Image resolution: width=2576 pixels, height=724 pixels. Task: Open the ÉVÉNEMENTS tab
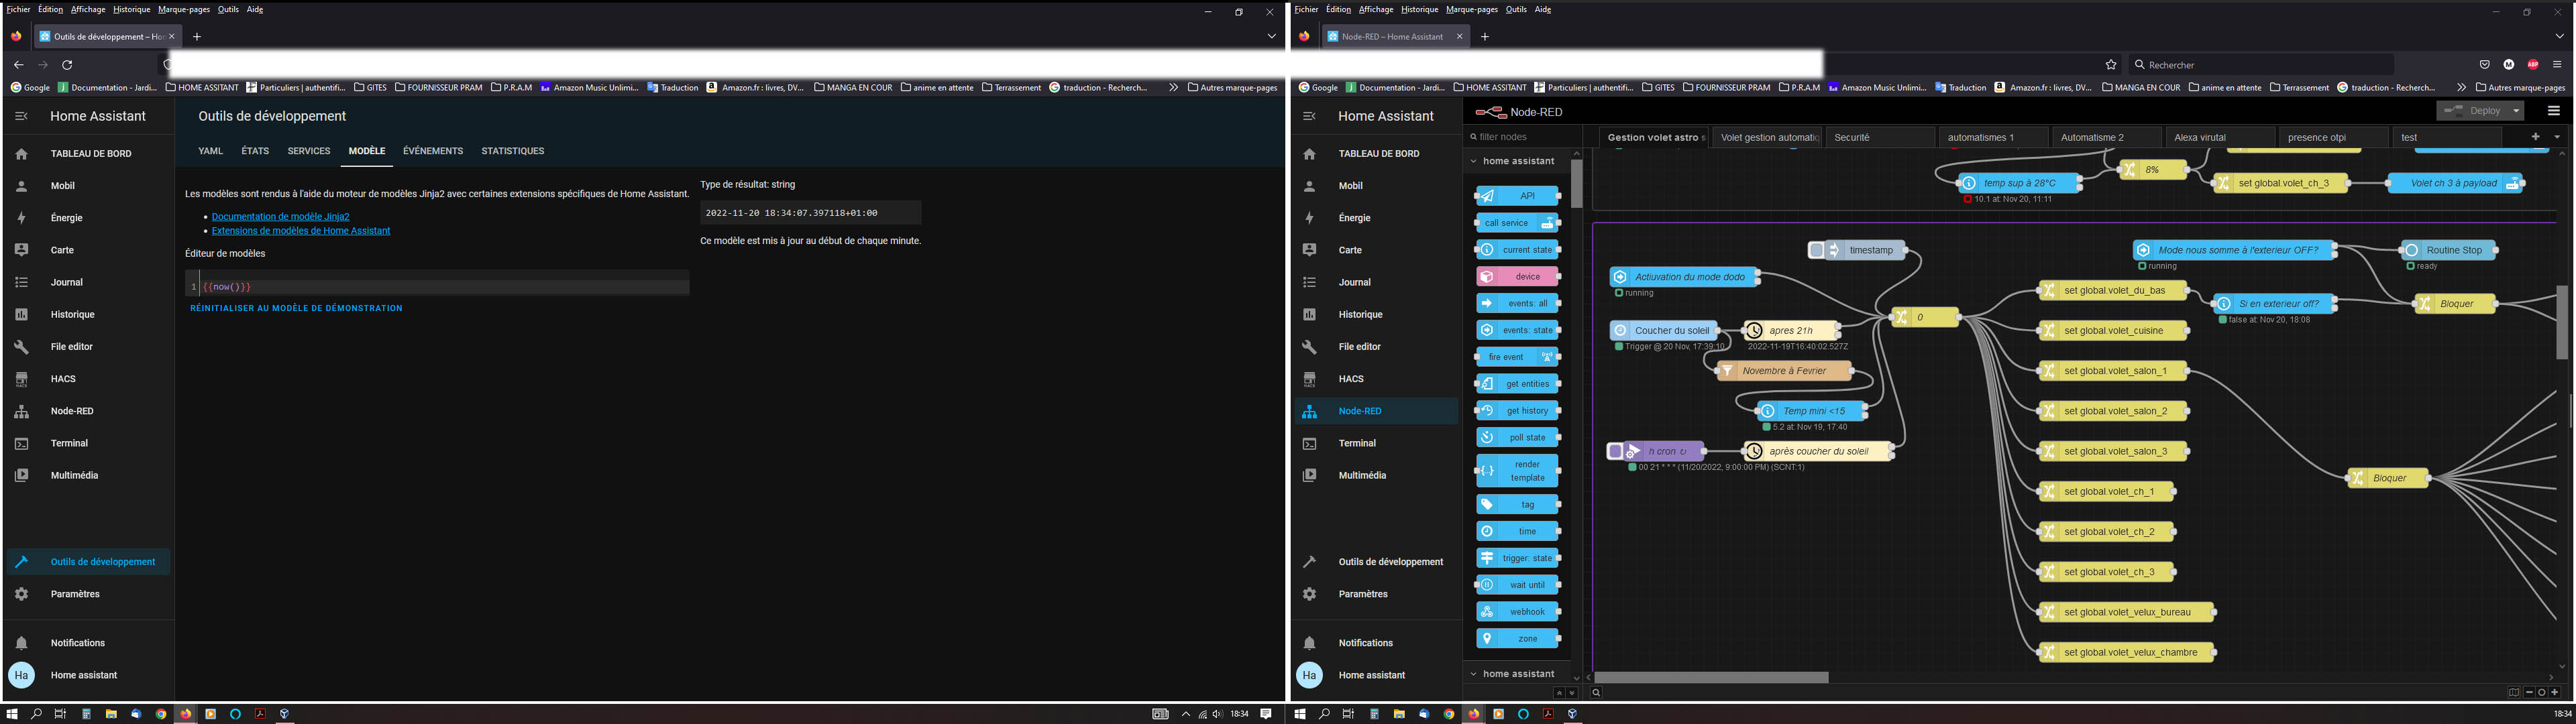(x=433, y=151)
